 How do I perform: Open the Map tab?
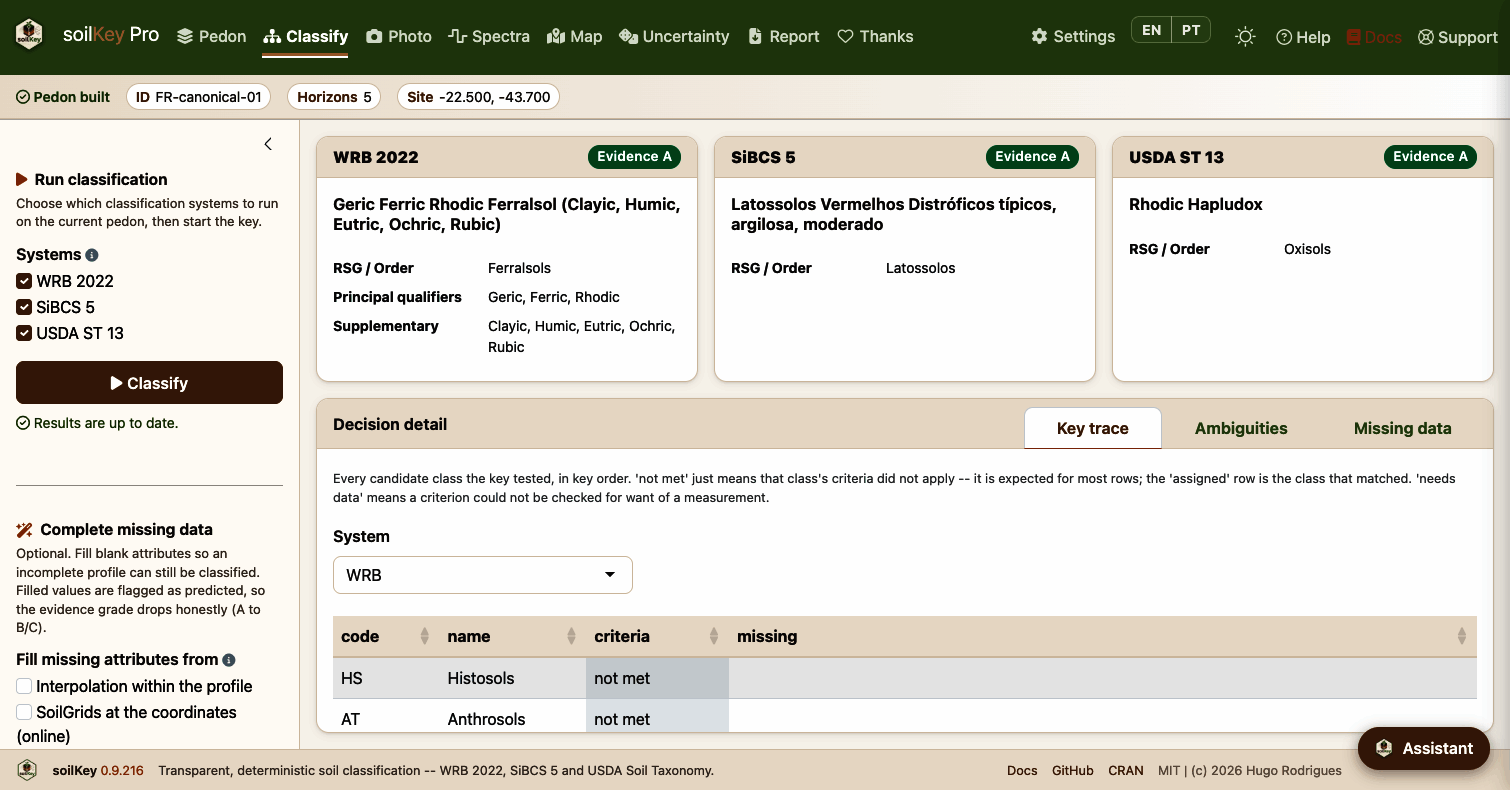(x=575, y=36)
